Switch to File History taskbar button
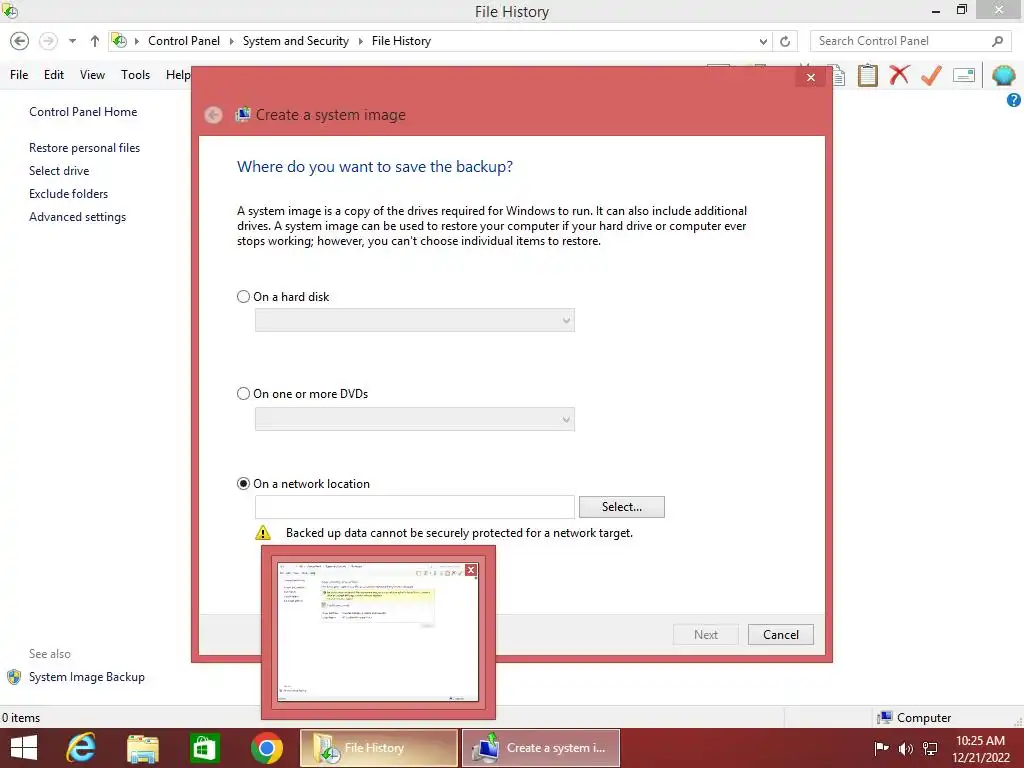Image resolution: width=1024 pixels, height=768 pixels. point(379,748)
